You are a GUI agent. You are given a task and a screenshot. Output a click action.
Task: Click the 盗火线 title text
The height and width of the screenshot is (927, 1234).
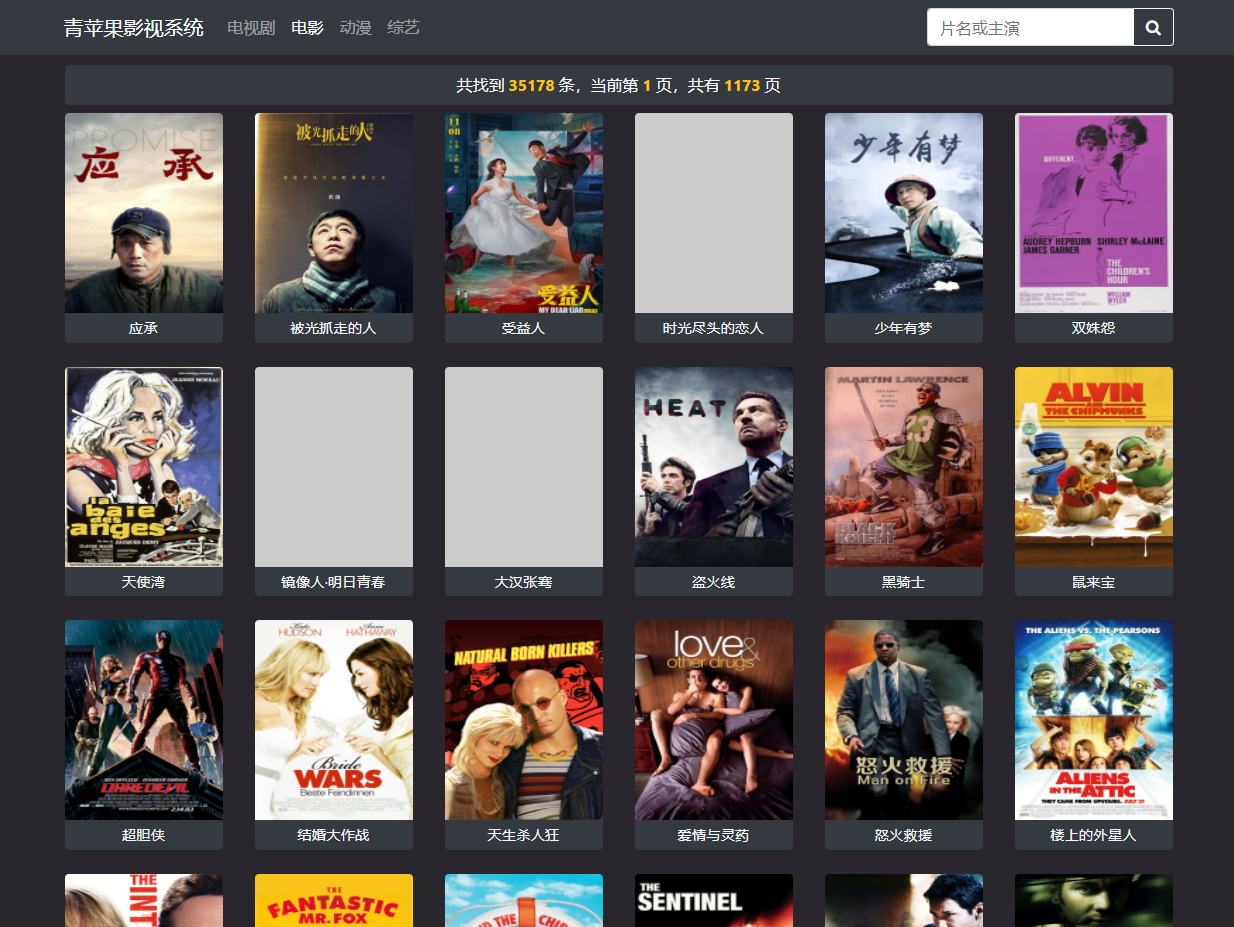(714, 582)
